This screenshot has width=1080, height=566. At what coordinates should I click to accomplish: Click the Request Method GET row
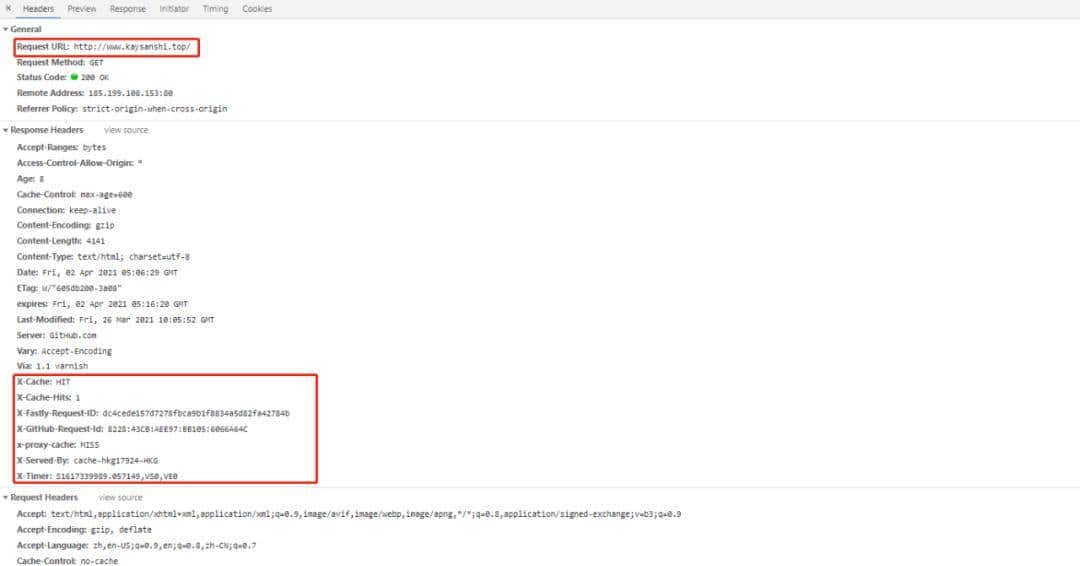[60, 63]
